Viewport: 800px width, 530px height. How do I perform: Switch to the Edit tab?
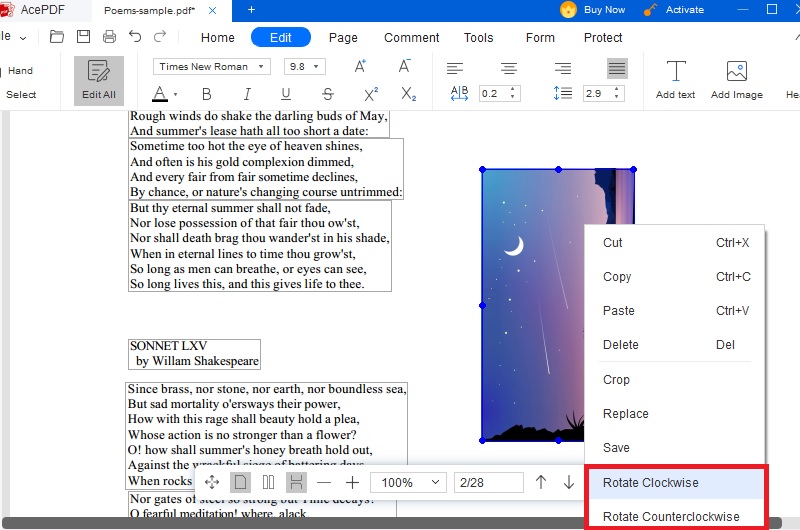click(281, 37)
